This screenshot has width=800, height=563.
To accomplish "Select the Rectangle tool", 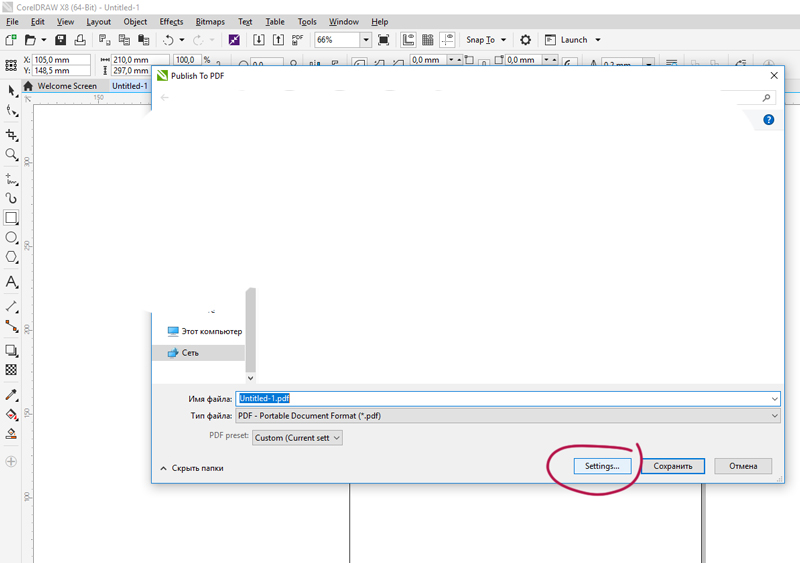I will tap(11, 218).
